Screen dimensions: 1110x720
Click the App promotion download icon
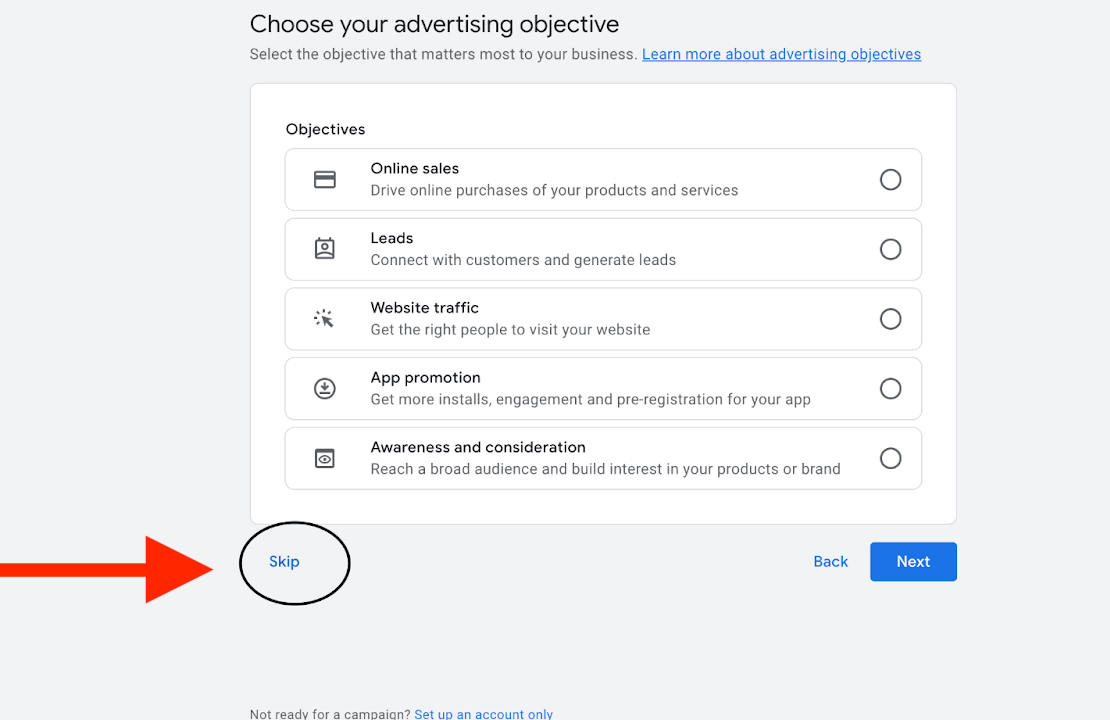325,389
